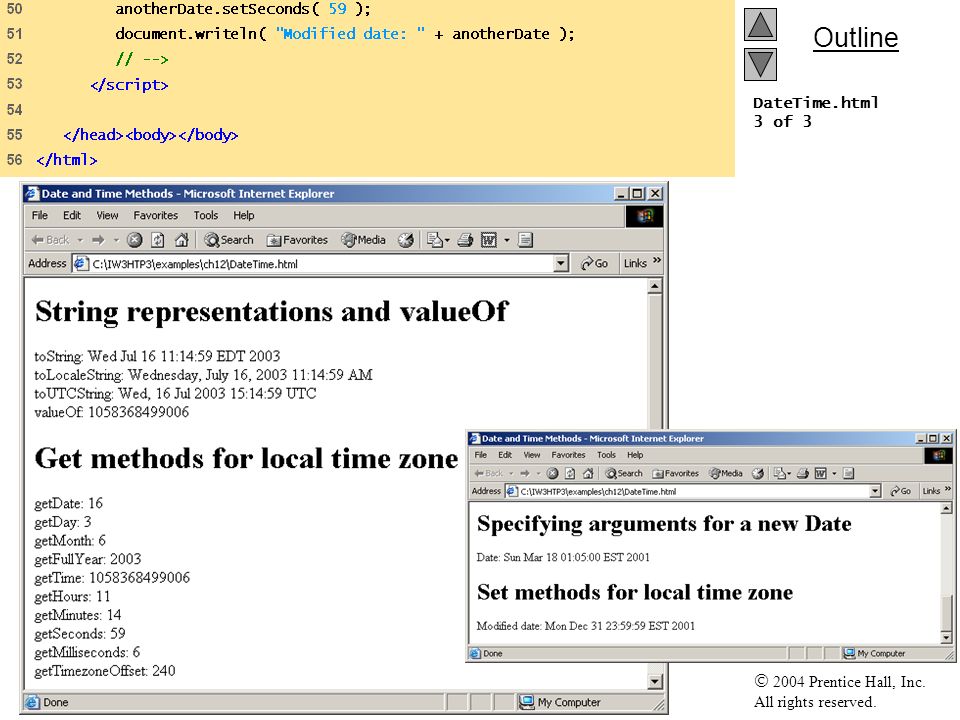Click the Refresh icon in large IE window
960x720 pixels.
tap(158, 240)
